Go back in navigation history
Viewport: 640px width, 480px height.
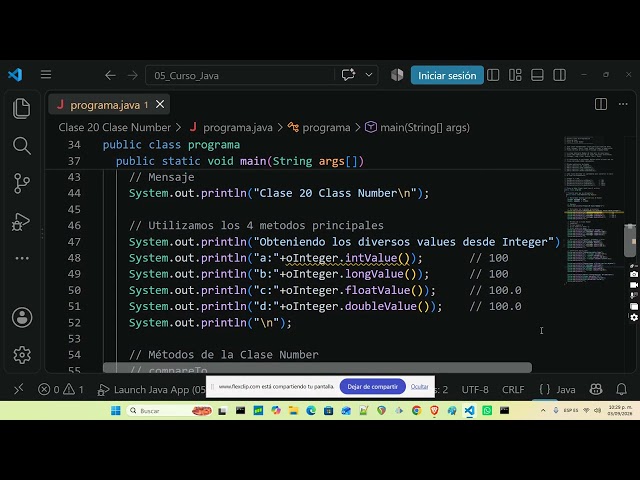[x=110, y=76]
